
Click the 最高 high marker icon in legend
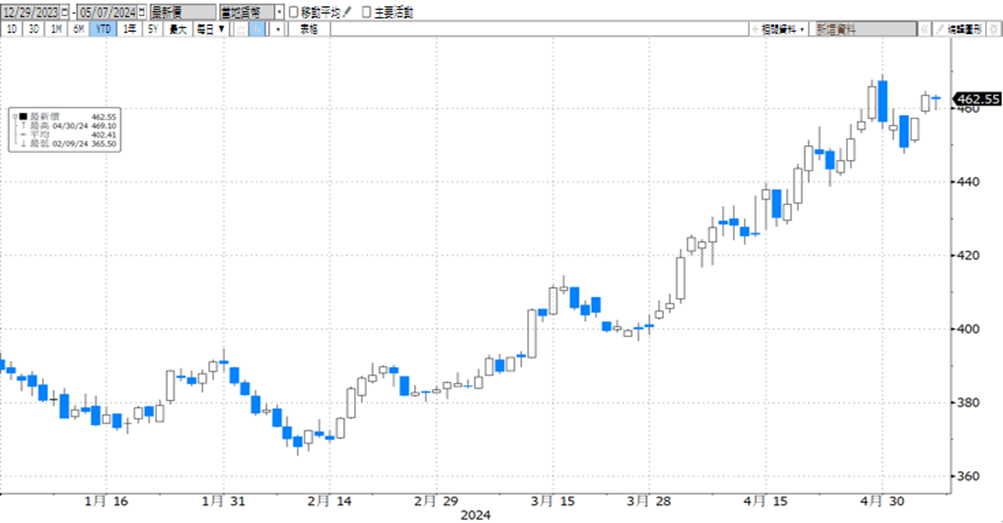point(24,125)
